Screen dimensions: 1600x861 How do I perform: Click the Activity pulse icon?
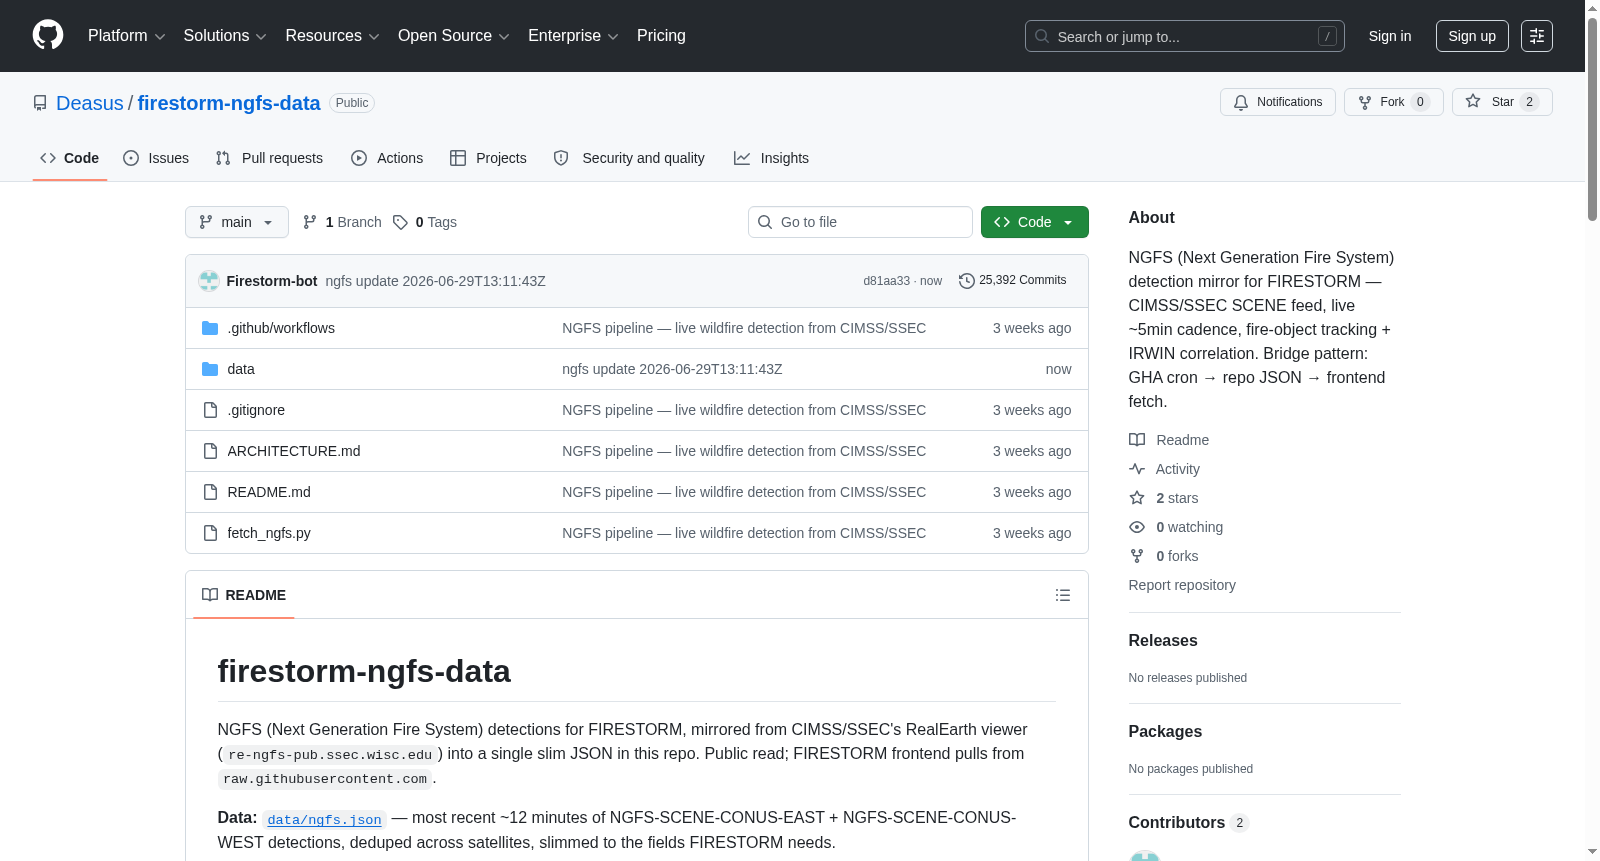1137,469
